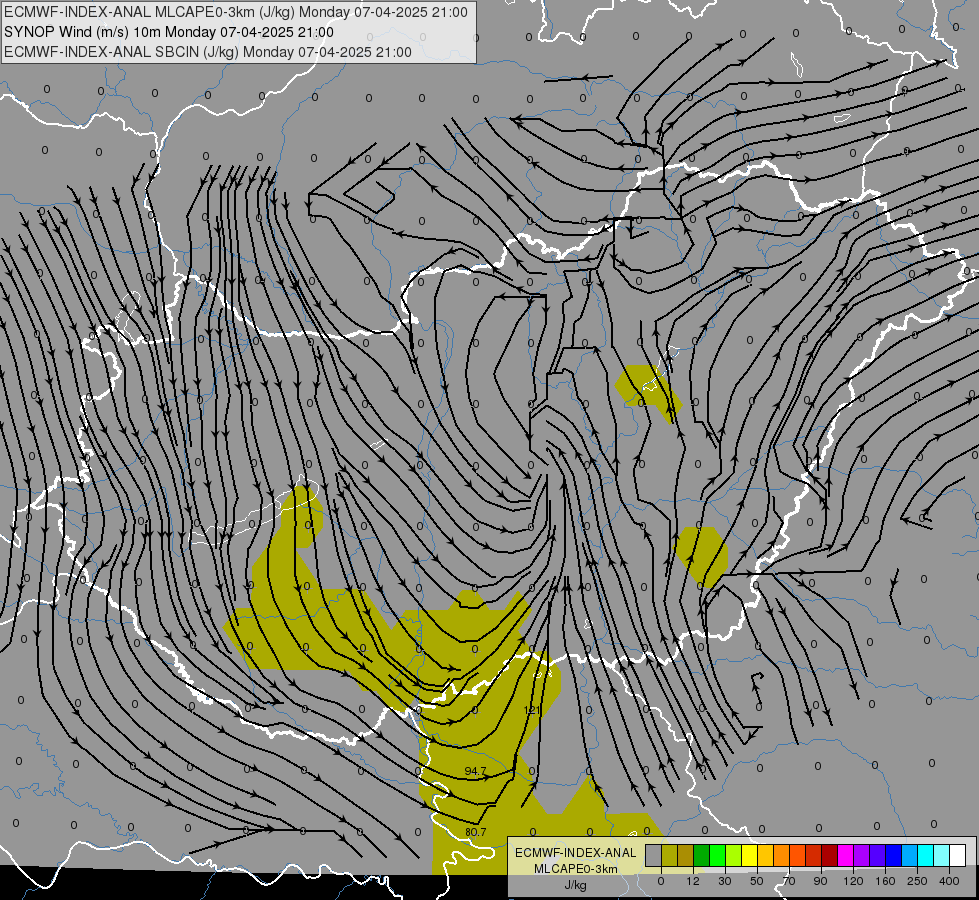Click the gray legend swatch below zero
The height and width of the screenshot is (900, 979).
(654, 855)
